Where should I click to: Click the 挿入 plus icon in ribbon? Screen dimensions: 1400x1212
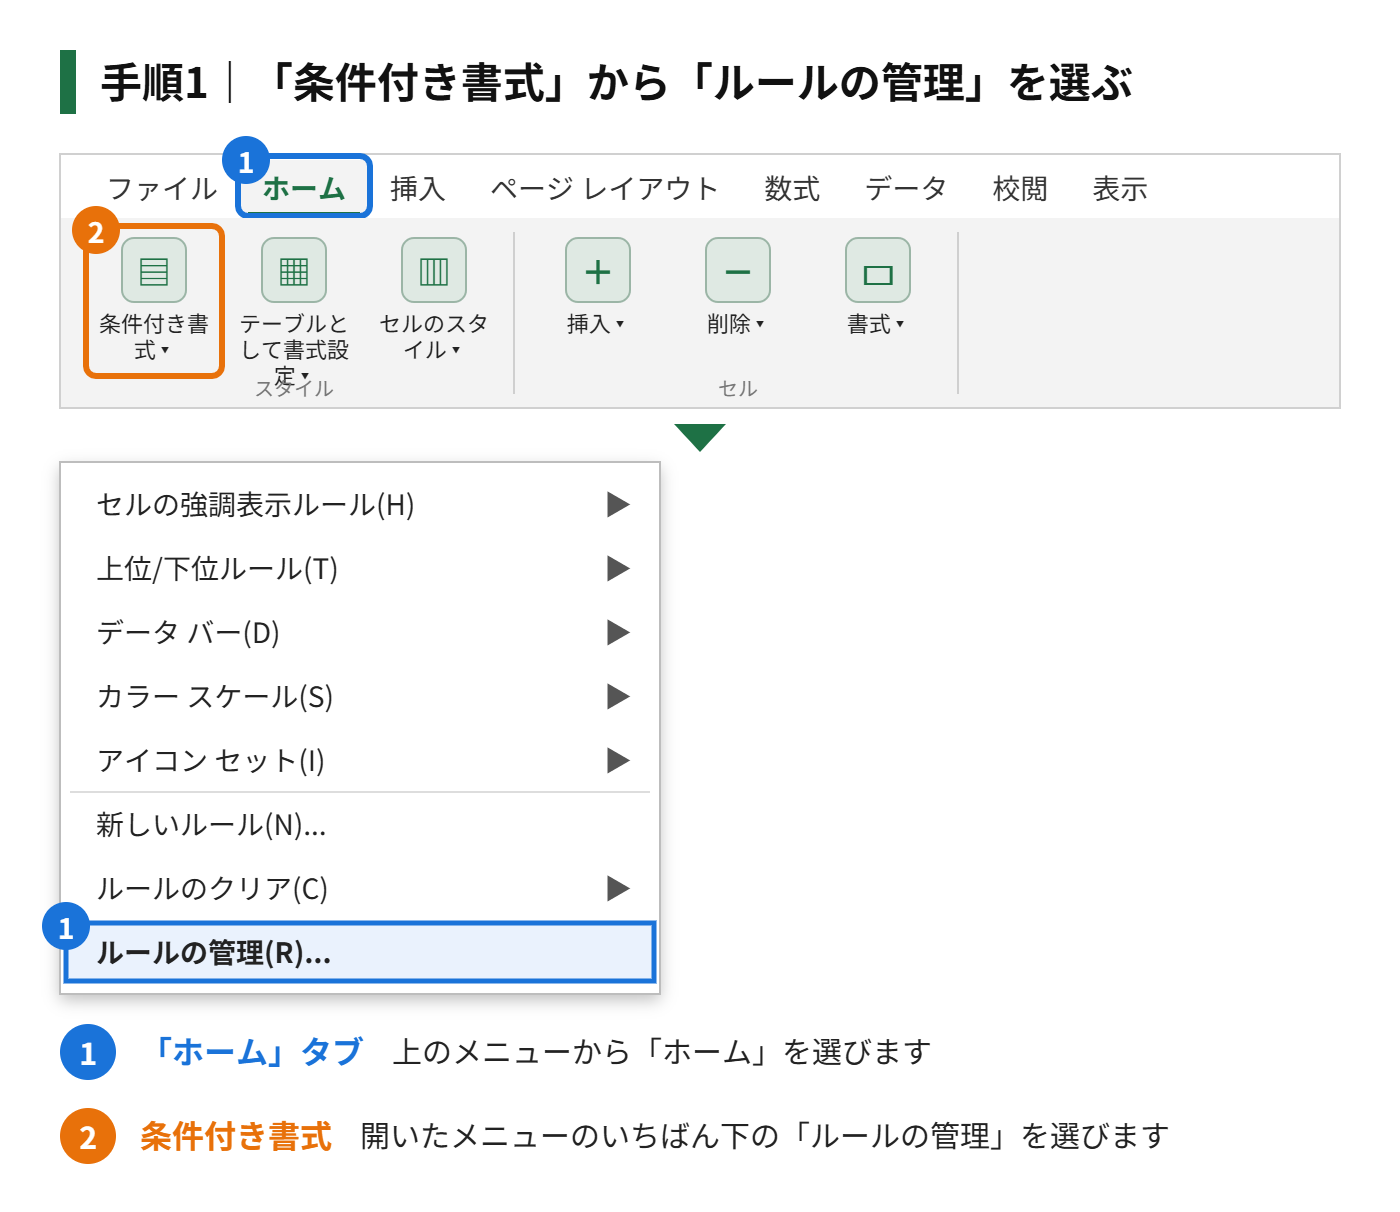[598, 270]
